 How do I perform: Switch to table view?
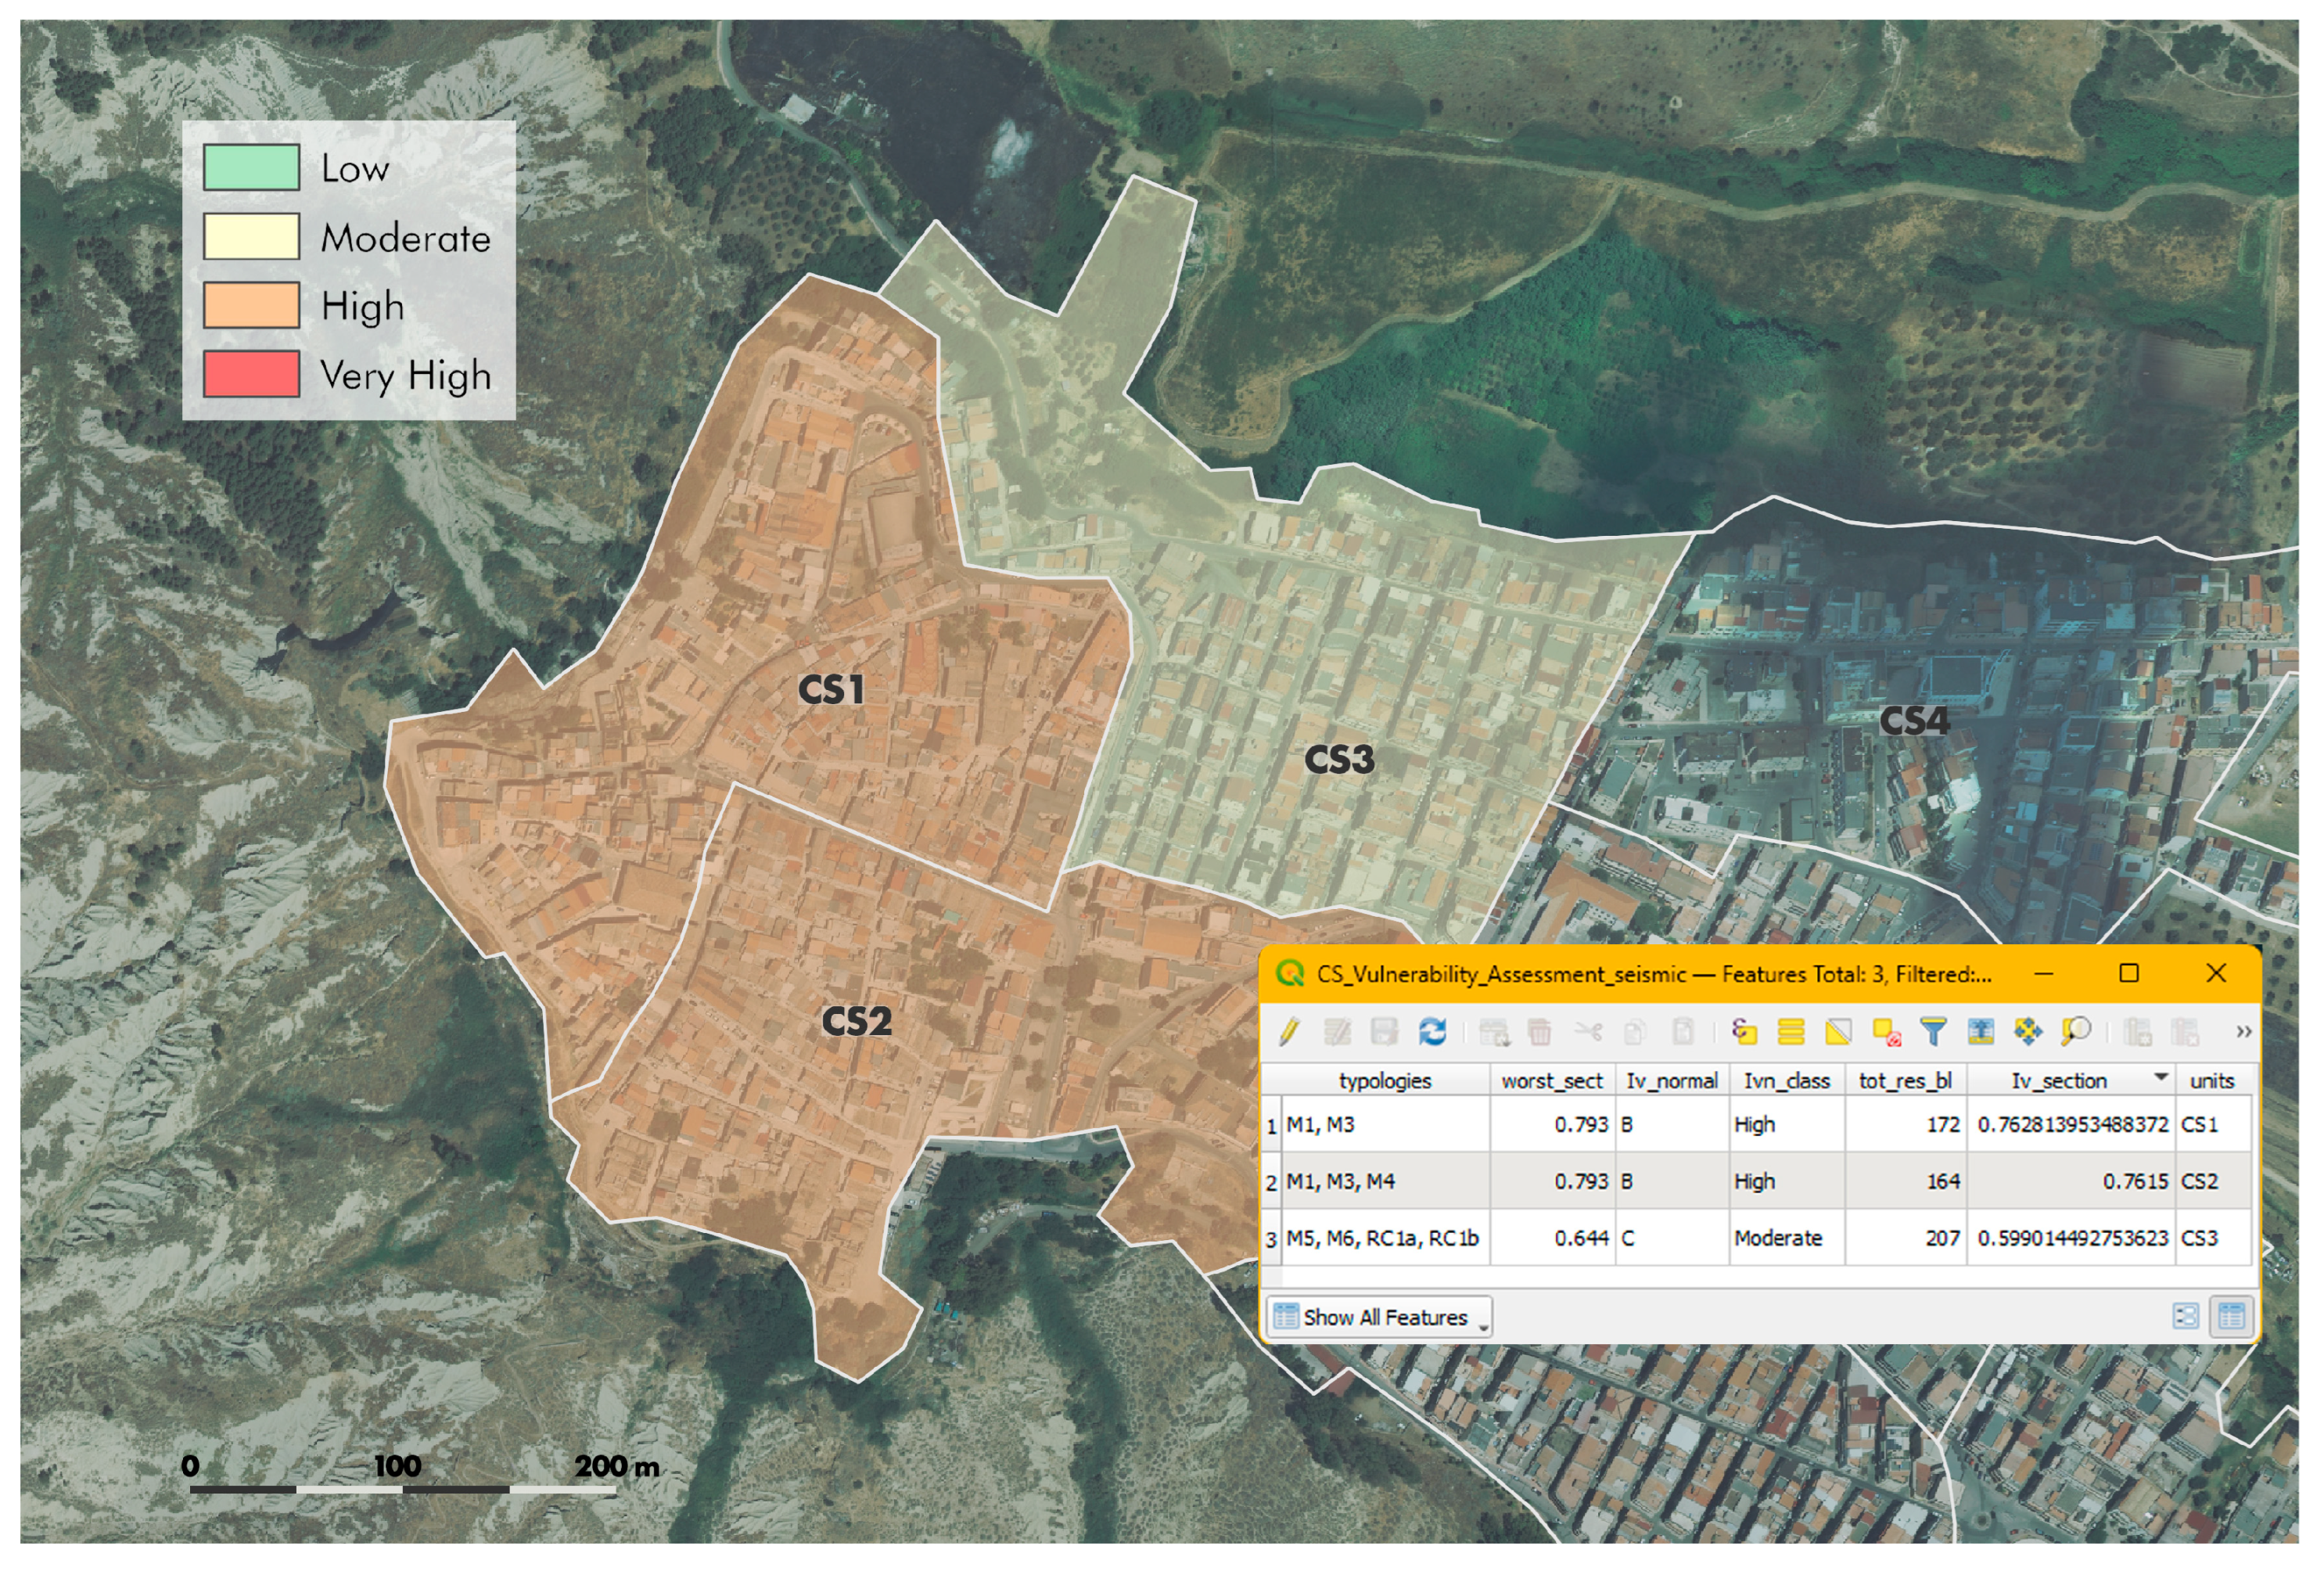tap(2231, 1316)
